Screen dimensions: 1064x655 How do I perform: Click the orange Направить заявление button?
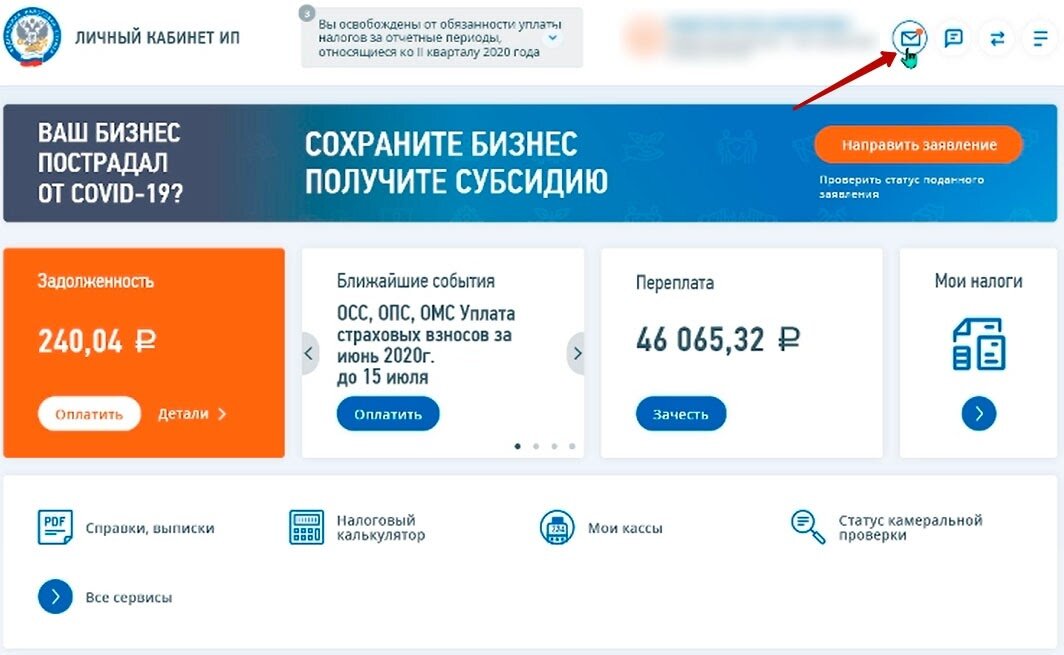(919, 145)
